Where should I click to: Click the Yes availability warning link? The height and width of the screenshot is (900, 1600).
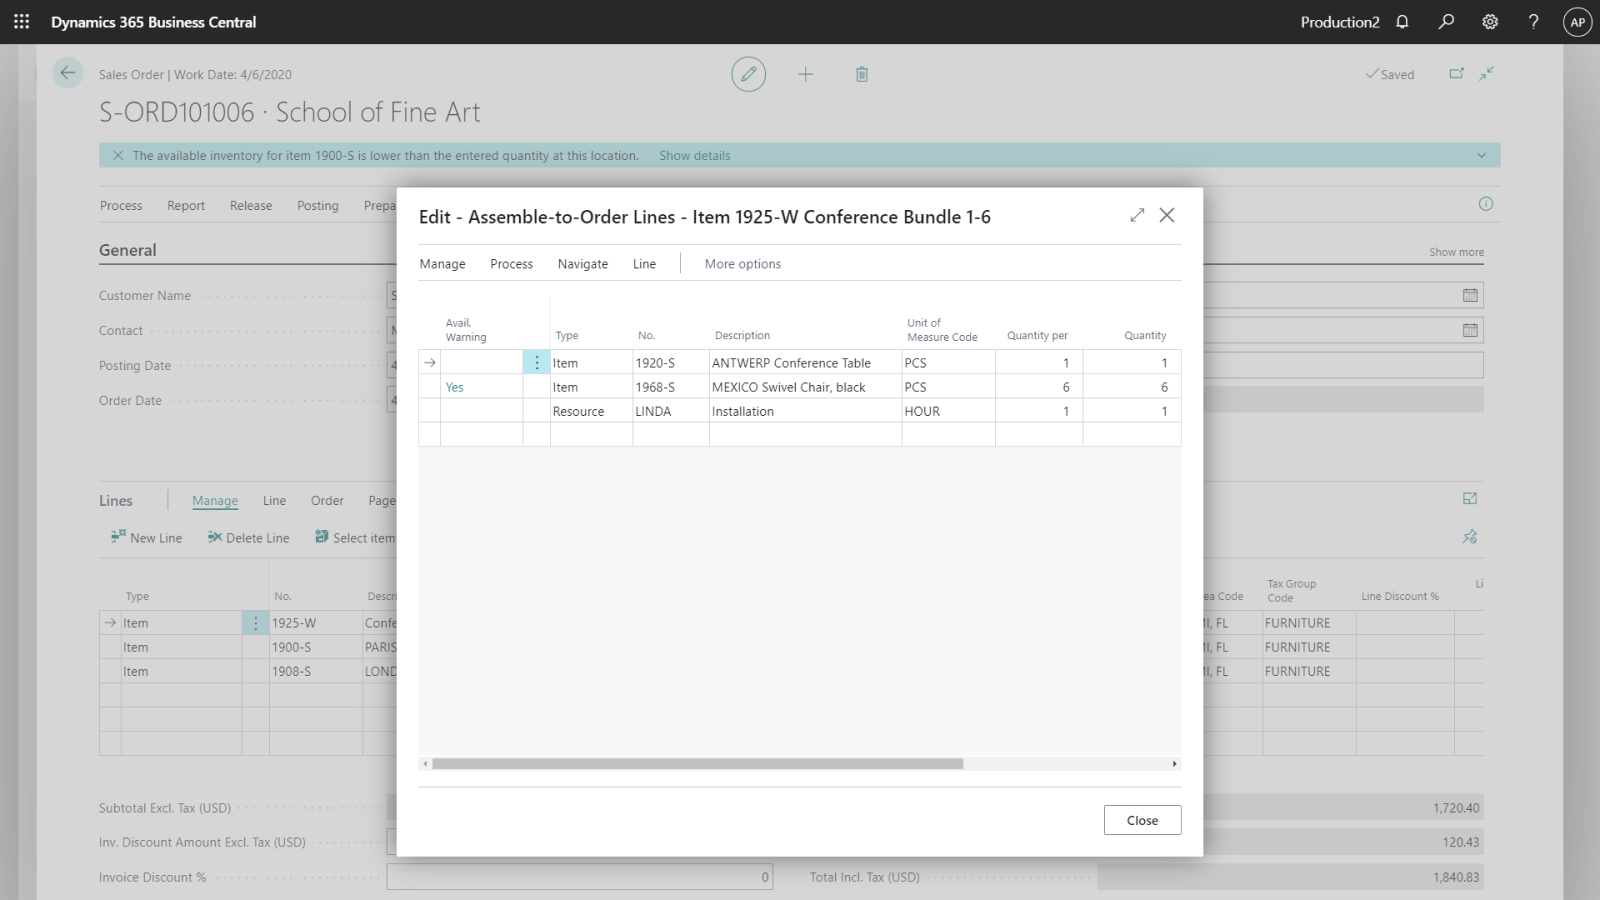[455, 387]
